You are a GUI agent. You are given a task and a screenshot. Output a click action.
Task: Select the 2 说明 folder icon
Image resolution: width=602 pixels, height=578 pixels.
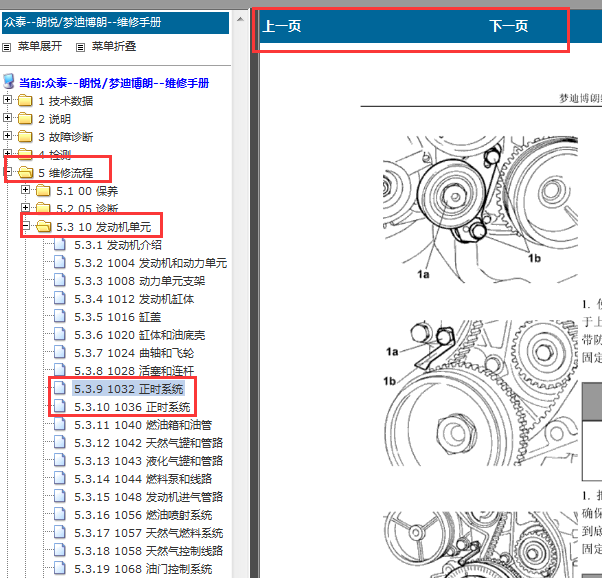25,118
